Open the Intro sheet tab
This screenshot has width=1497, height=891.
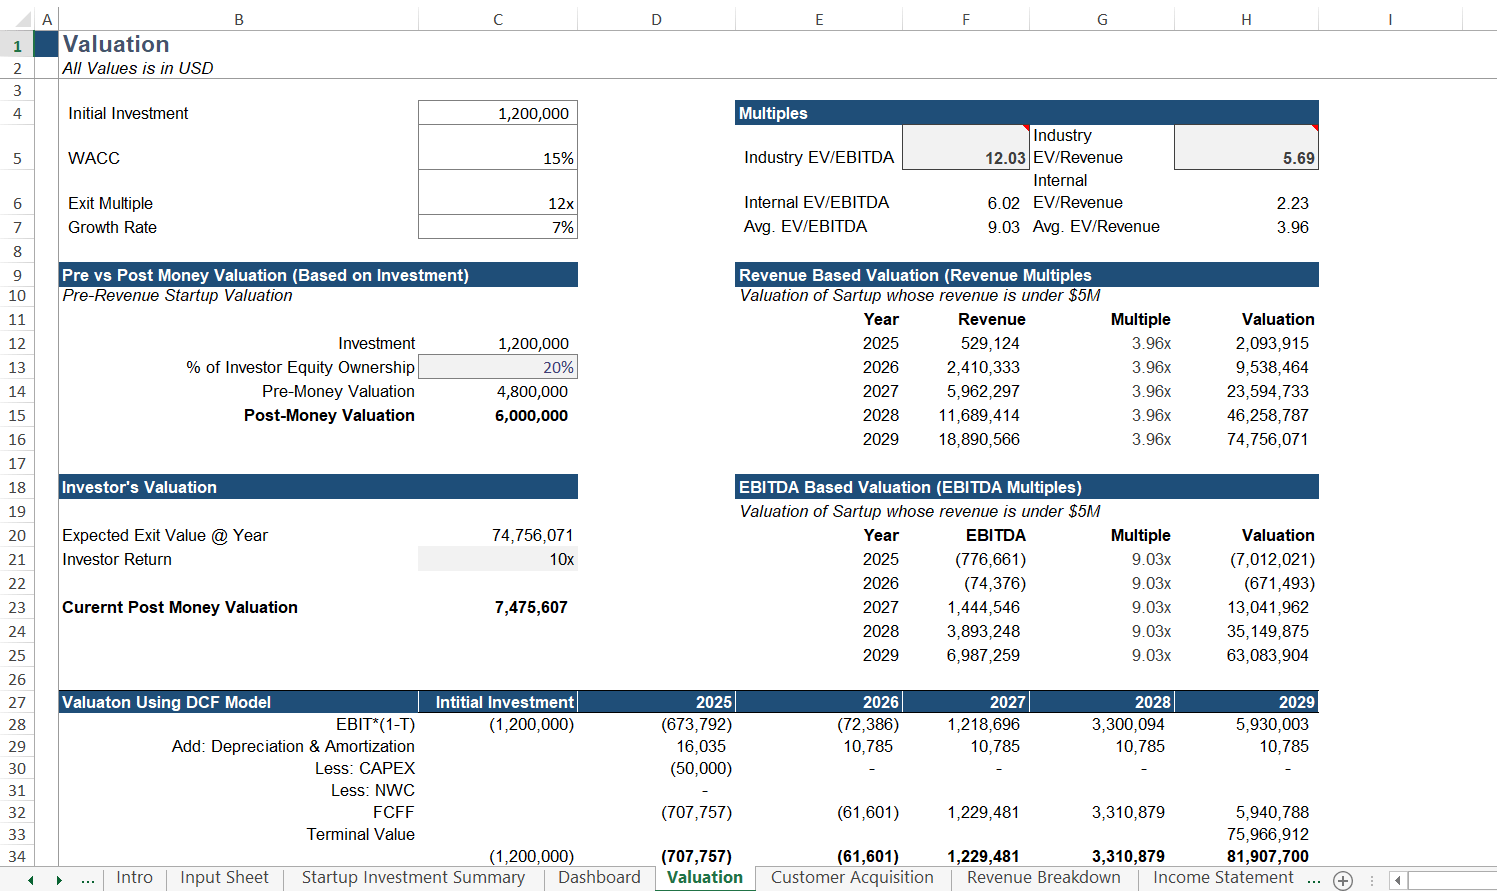(134, 878)
